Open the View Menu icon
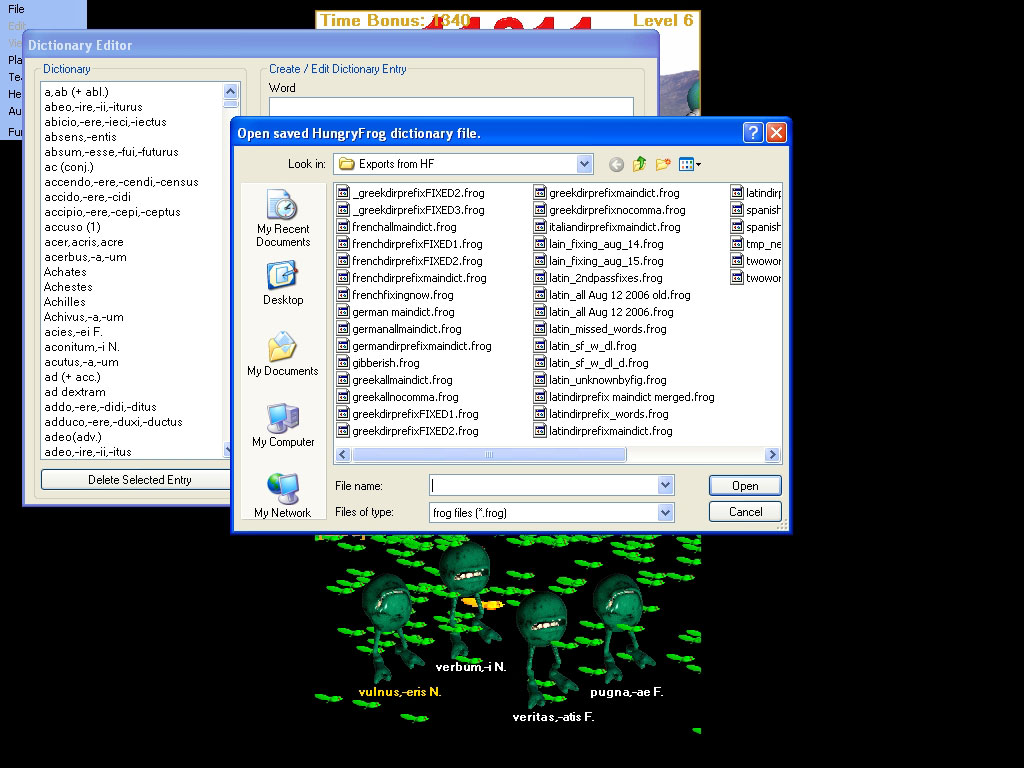1024x768 pixels. point(689,164)
